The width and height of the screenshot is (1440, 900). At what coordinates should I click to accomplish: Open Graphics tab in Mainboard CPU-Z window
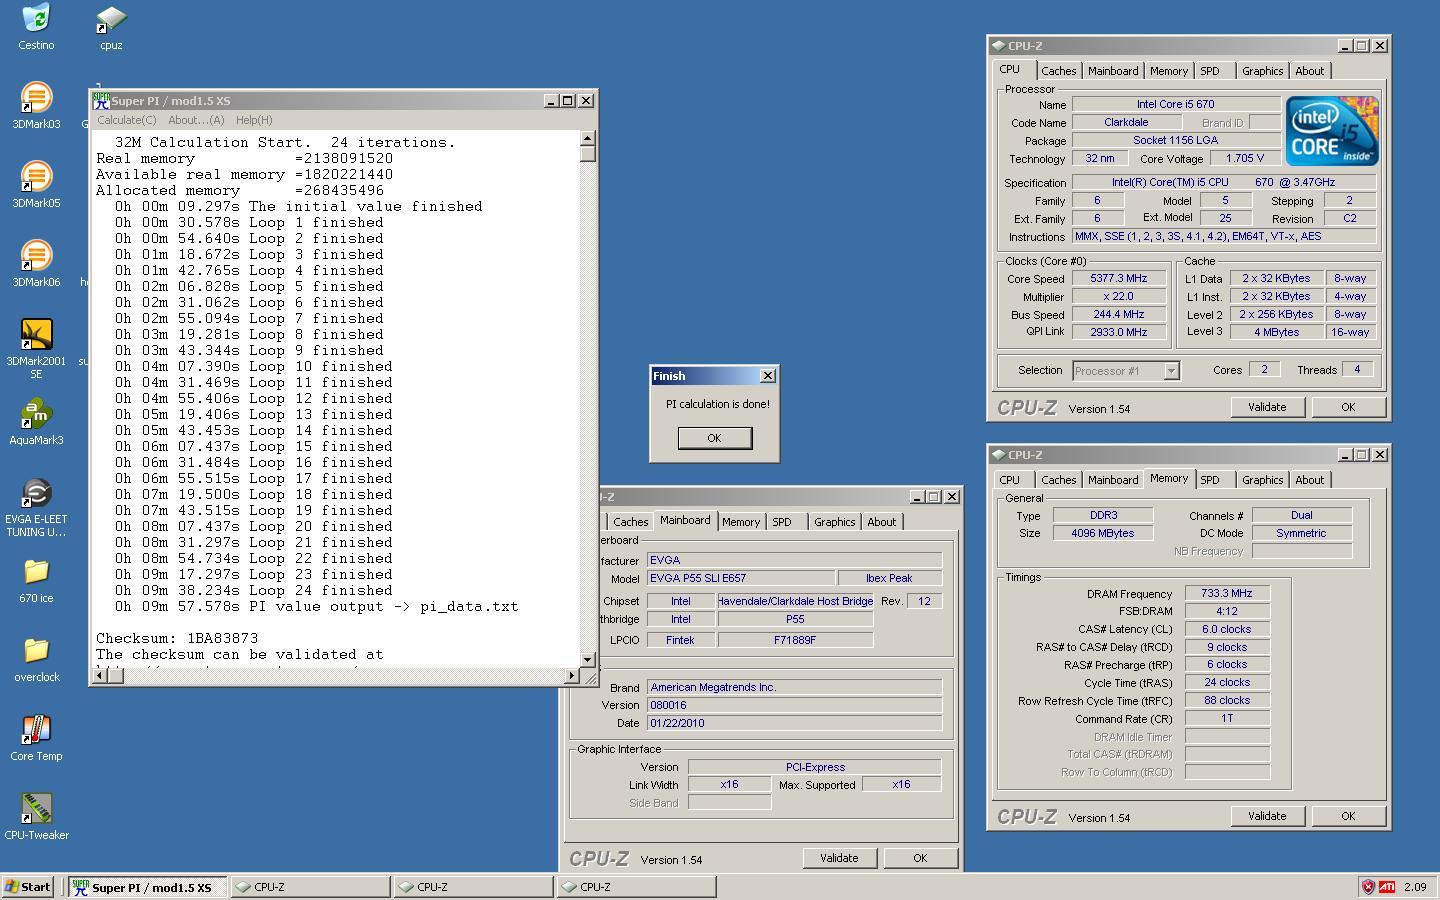click(x=834, y=522)
